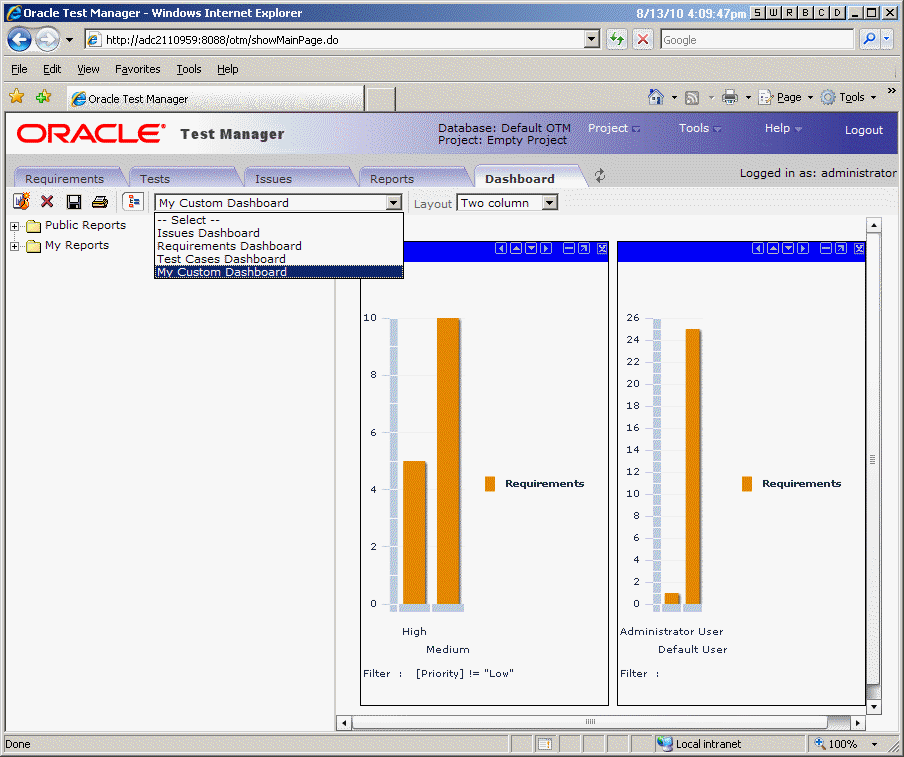Click the IE Home icon
Viewport: 904px width, 757px height.
click(x=656, y=97)
